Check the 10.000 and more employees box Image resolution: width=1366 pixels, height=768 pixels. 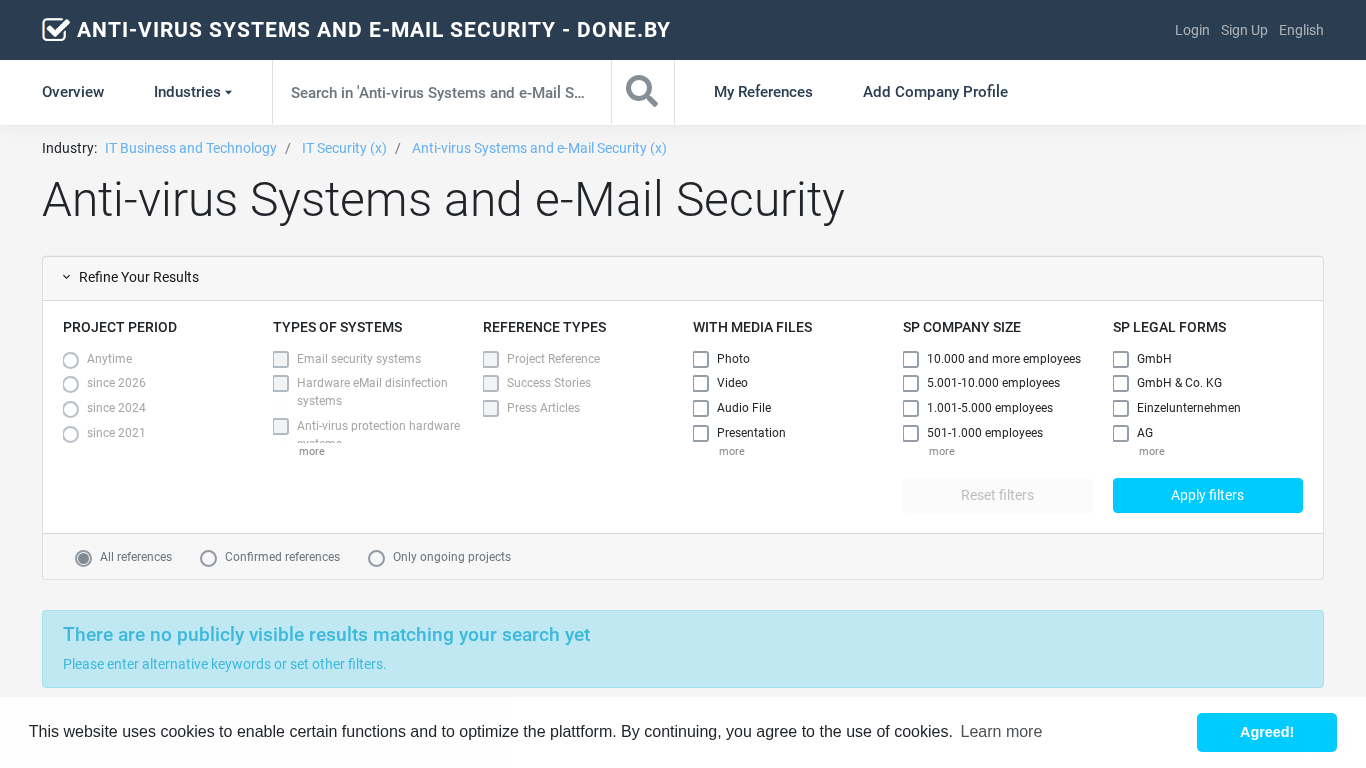click(911, 359)
